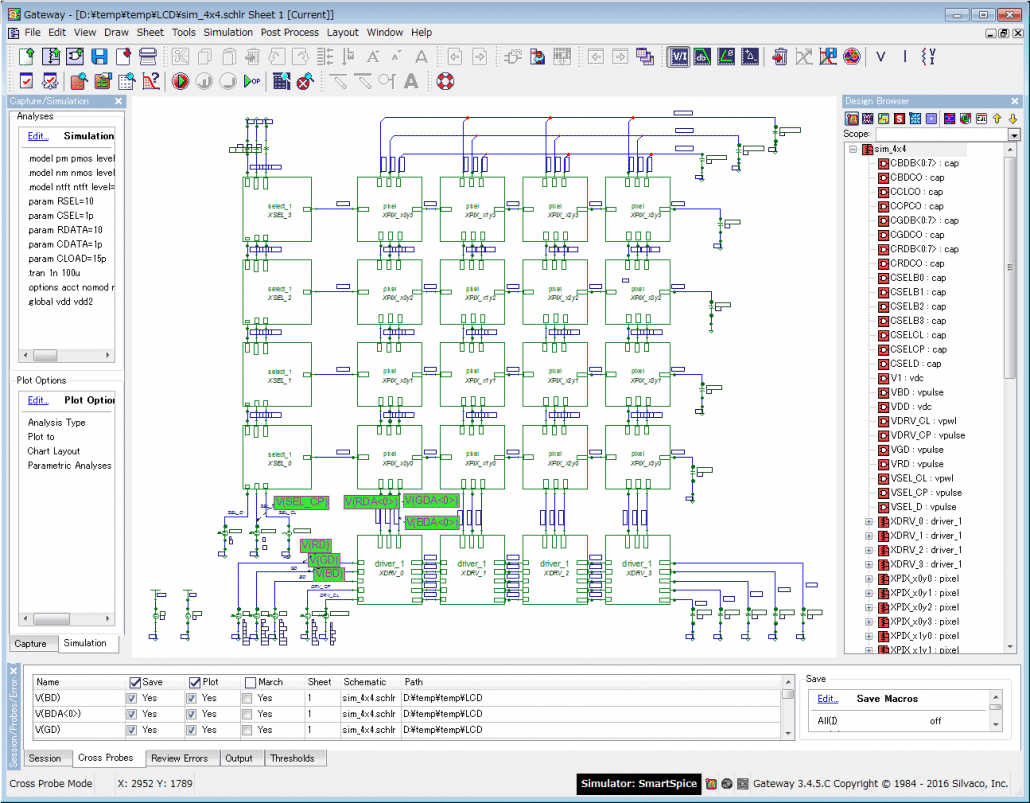Open the Simulation menu
Screen dimensions: 1030x803
(228, 32)
